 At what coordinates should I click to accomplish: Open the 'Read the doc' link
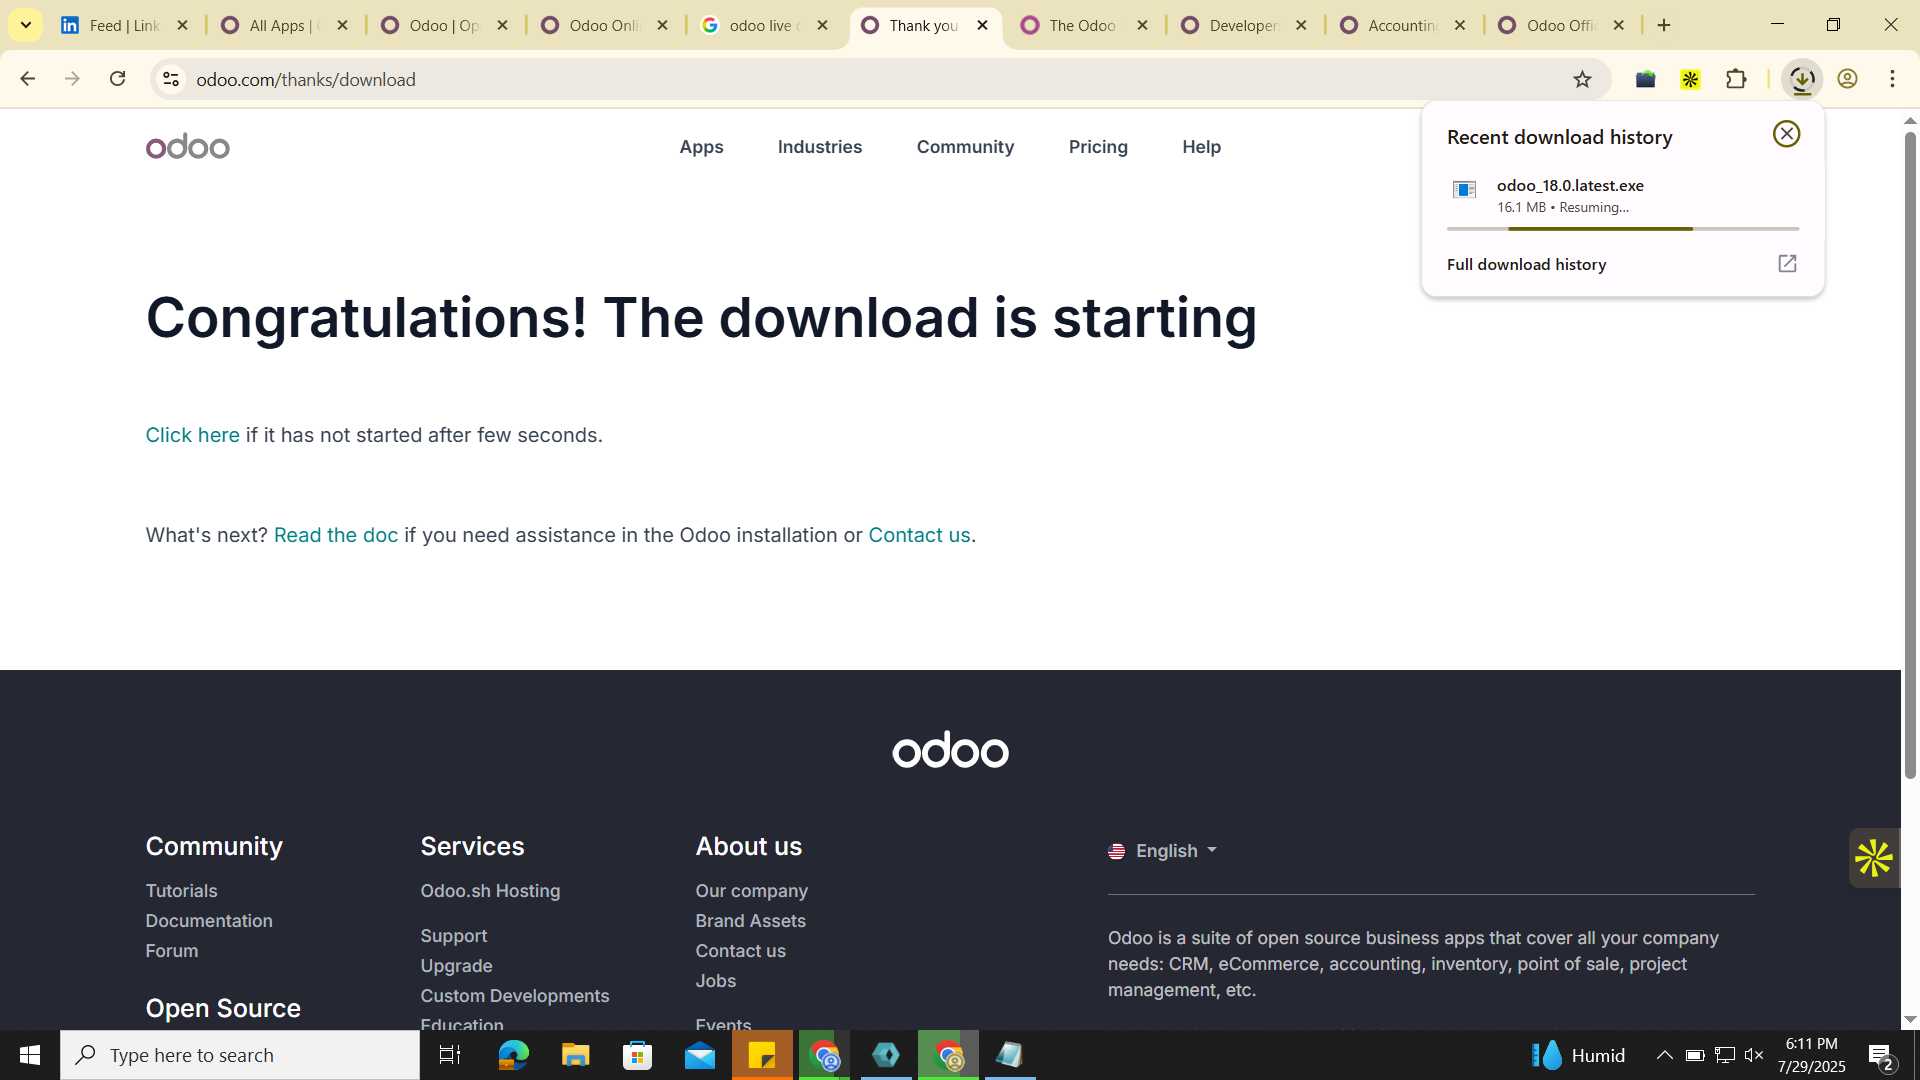[336, 535]
